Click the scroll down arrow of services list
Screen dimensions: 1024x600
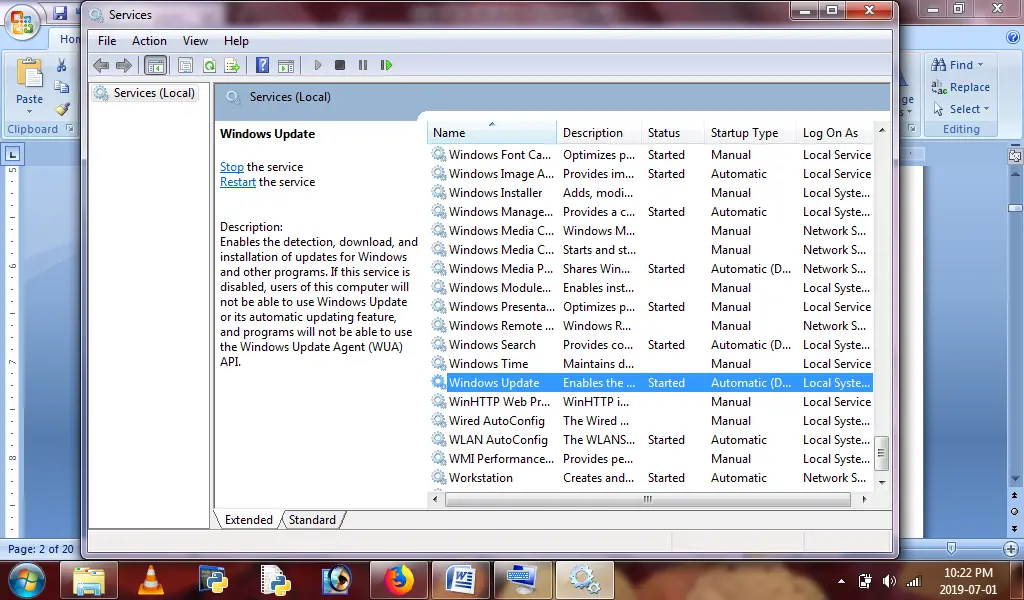pos(882,482)
